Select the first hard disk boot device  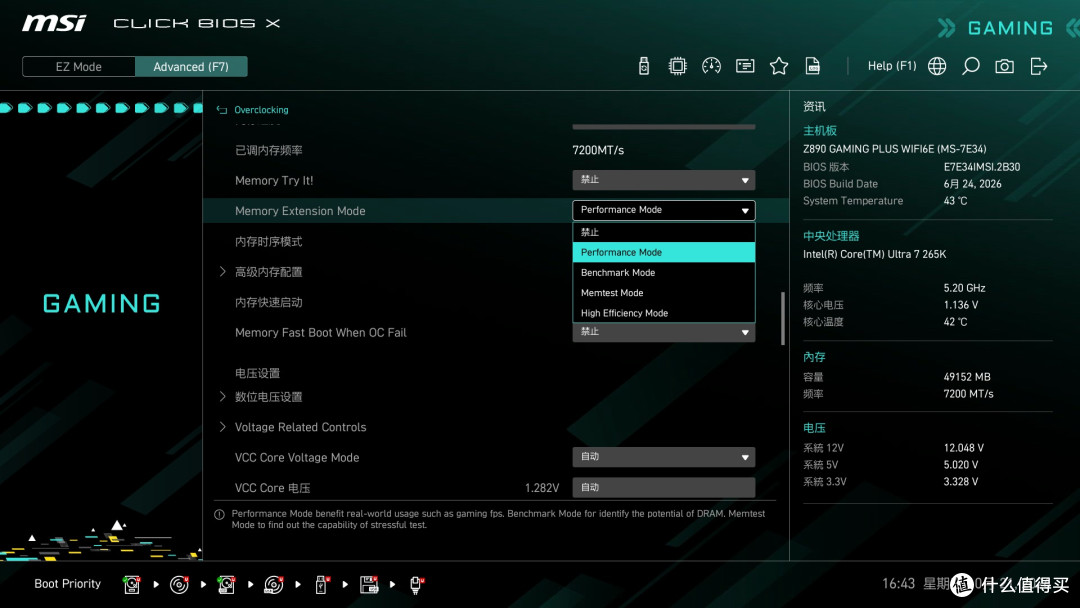pyautogui.click(x=132, y=585)
